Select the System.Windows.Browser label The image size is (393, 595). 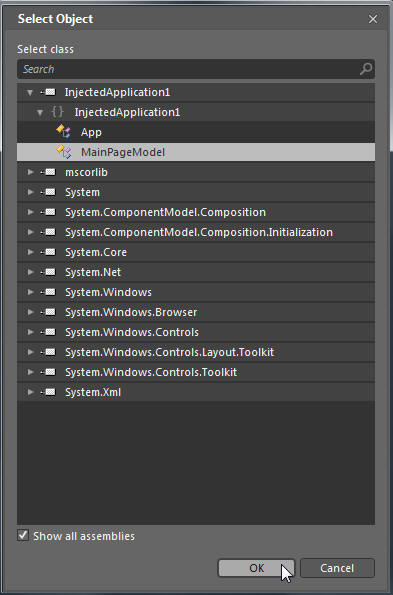pyautogui.click(x=131, y=312)
